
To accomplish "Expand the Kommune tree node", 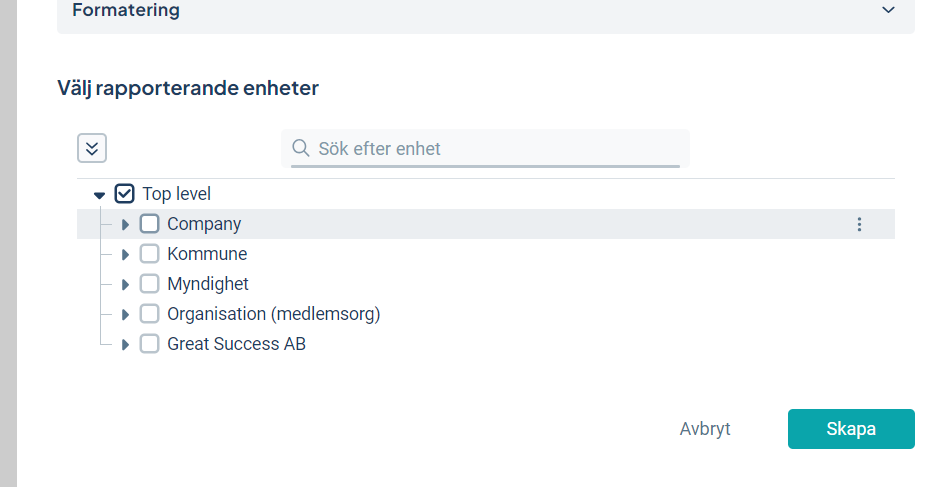I will 125,254.
